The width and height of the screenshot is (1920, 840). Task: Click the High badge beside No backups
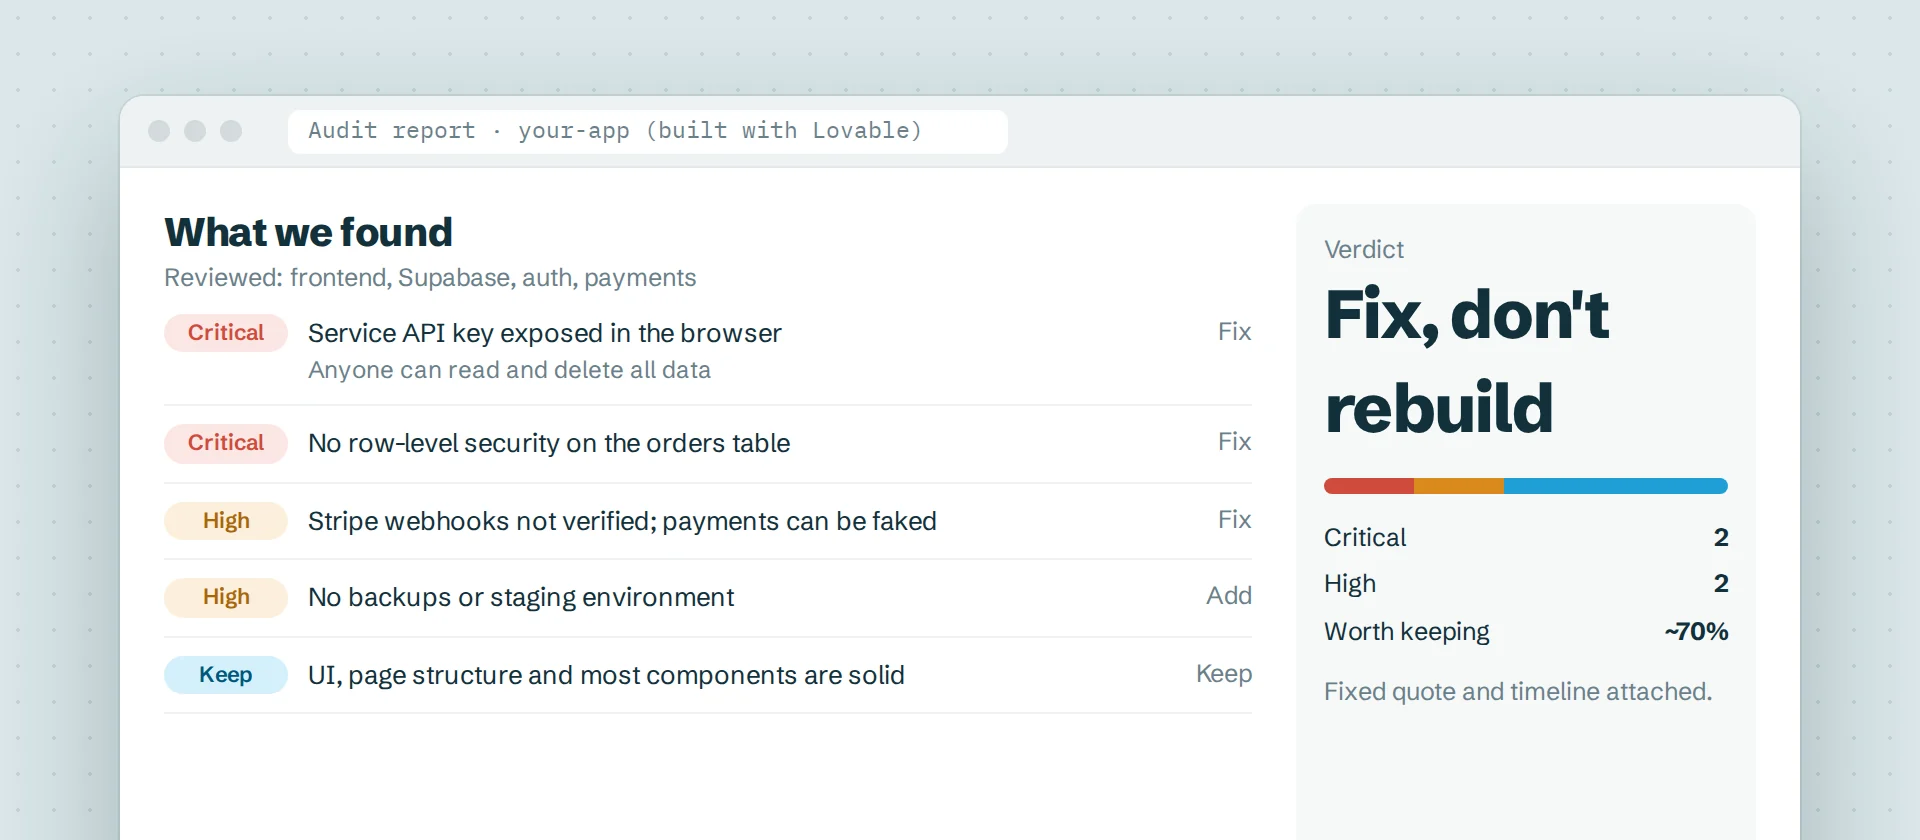pos(226,597)
